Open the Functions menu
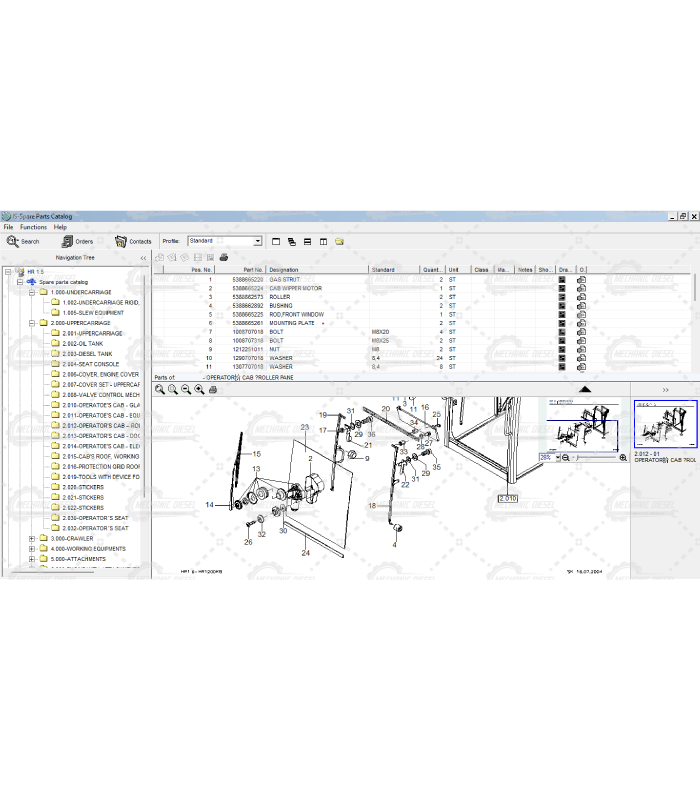700x800 pixels. coord(33,227)
